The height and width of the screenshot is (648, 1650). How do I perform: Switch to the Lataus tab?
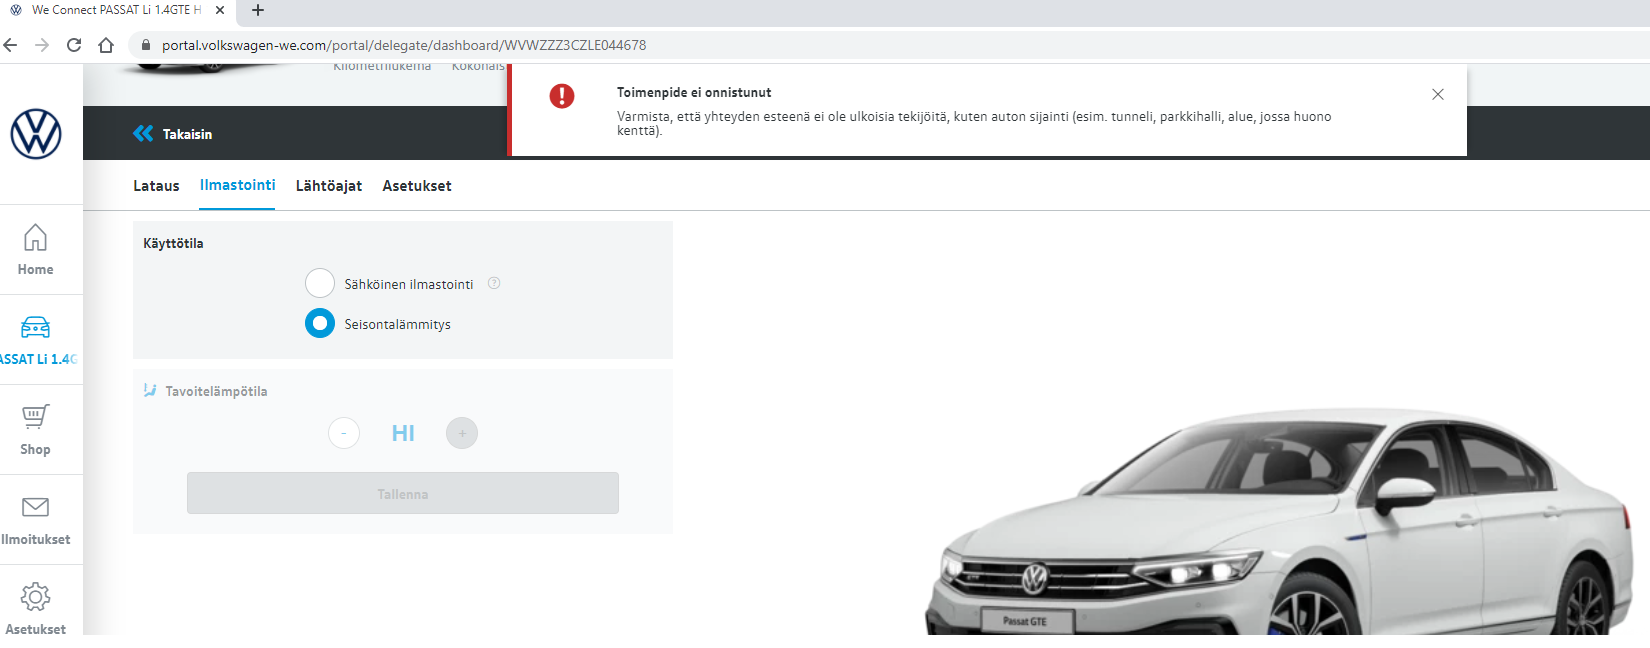tap(156, 186)
